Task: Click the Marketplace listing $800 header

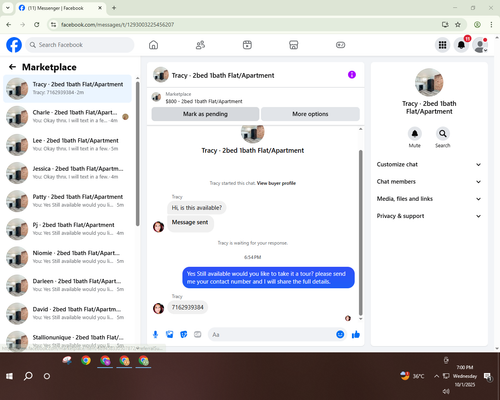Action: (255, 97)
